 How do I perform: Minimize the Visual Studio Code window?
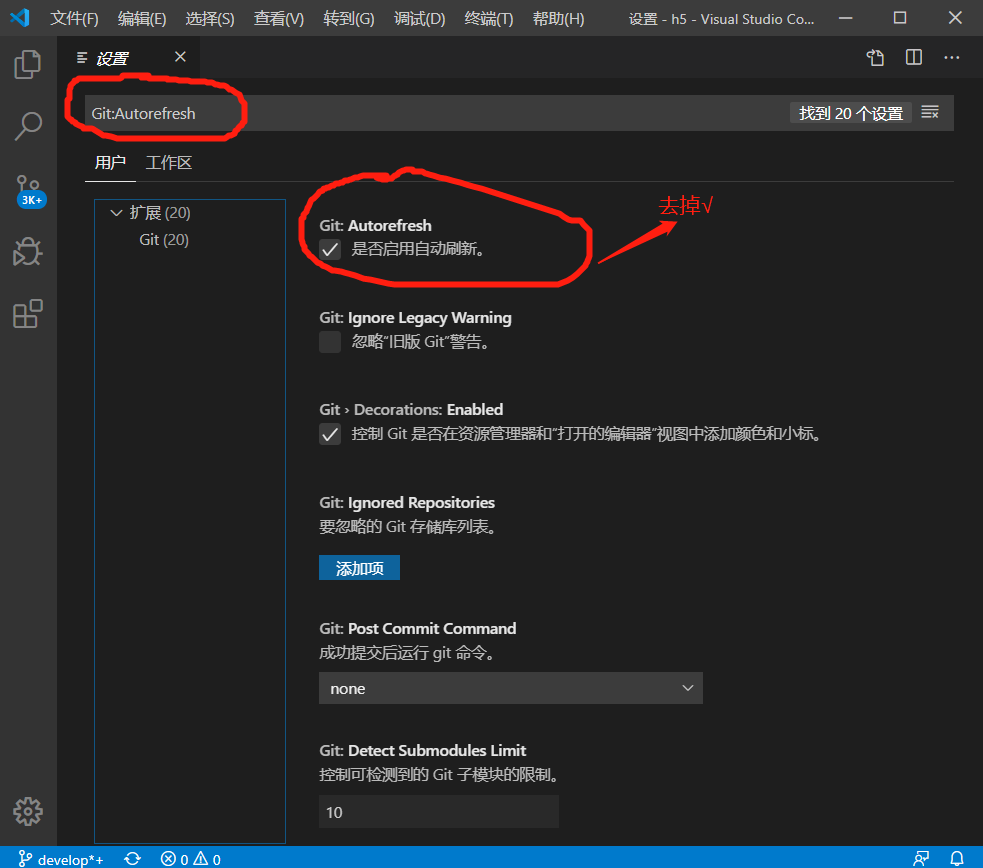(x=846, y=18)
